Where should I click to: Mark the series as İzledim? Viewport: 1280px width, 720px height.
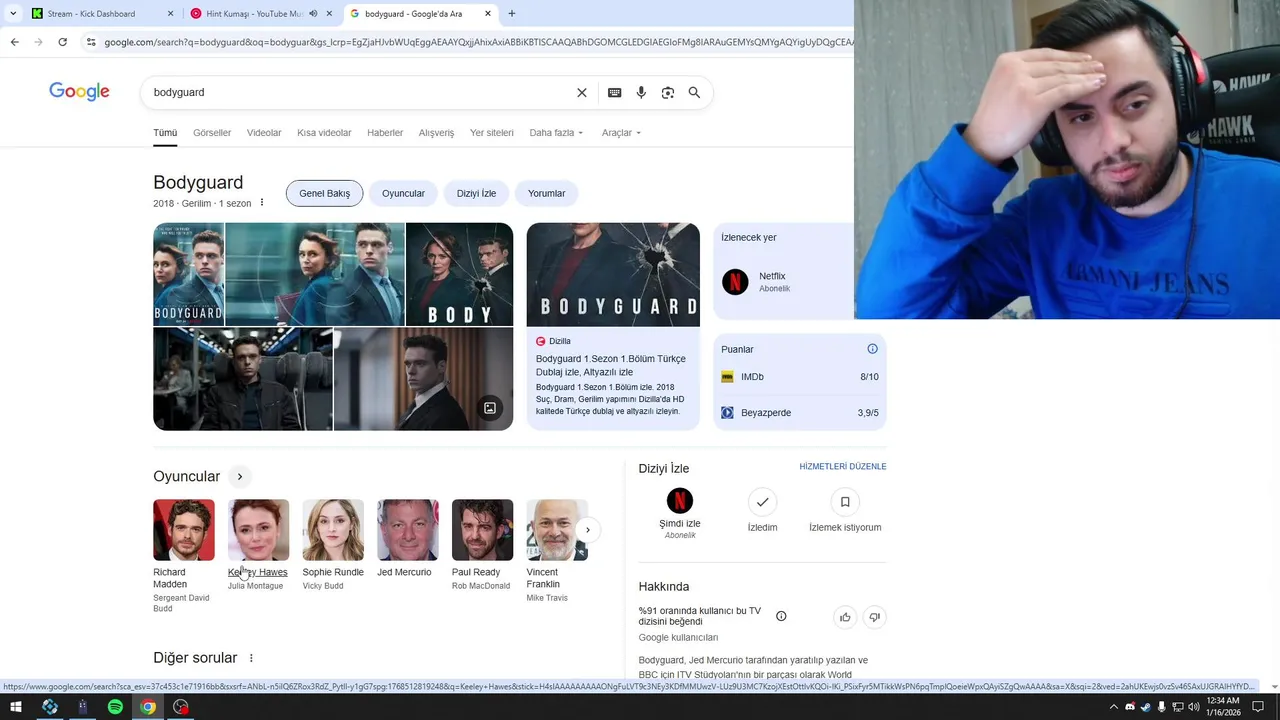pos(762,502)
